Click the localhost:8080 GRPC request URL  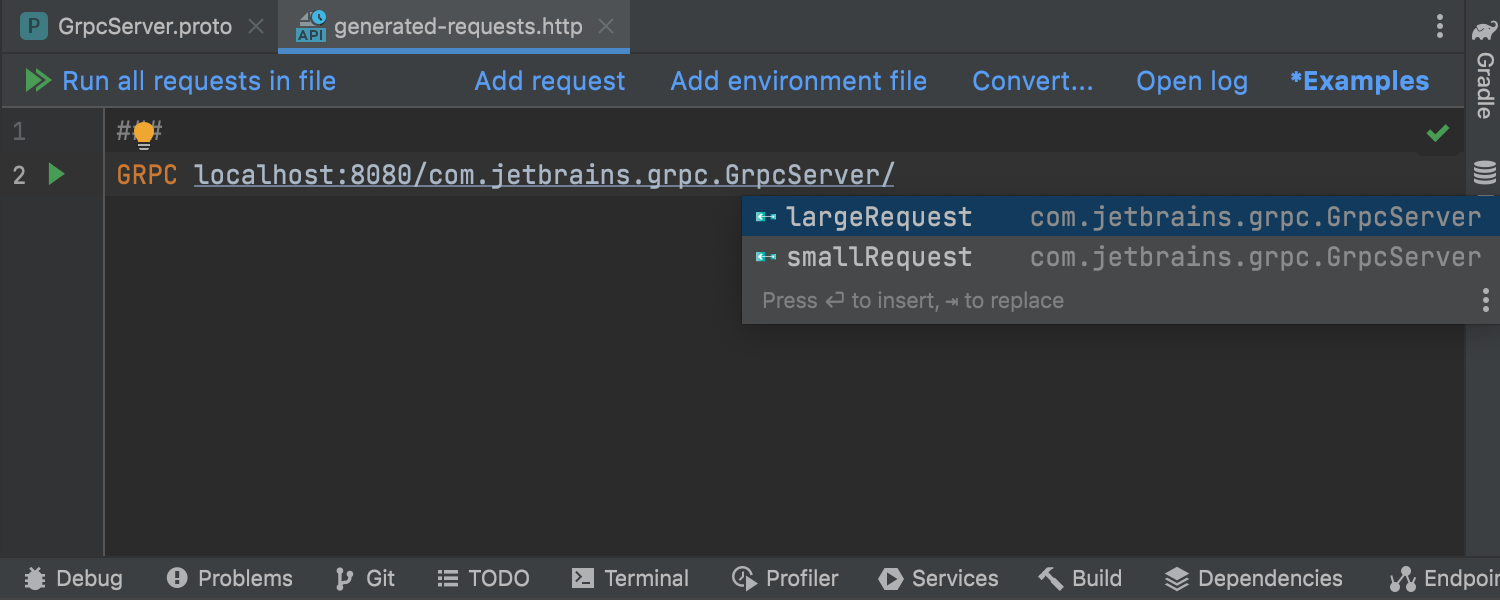pos(544,175)
